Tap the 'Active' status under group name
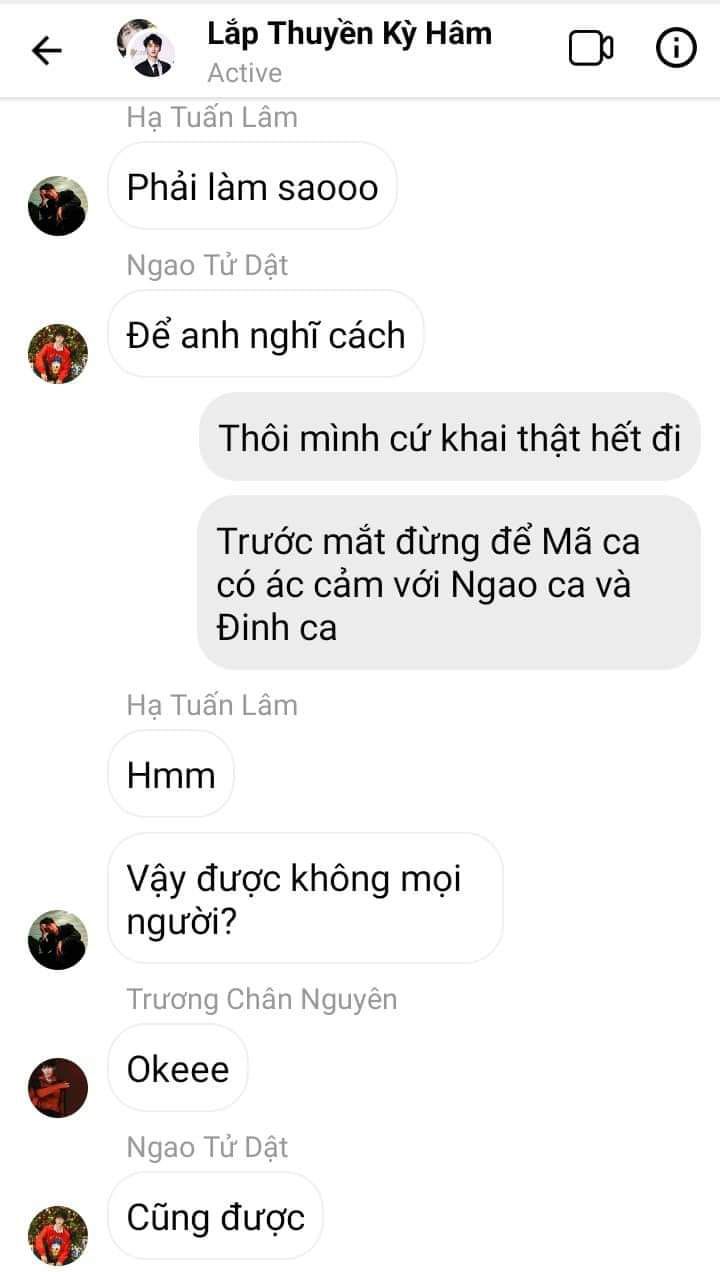Screen dimensions: 720x1272 coord(244,73)
